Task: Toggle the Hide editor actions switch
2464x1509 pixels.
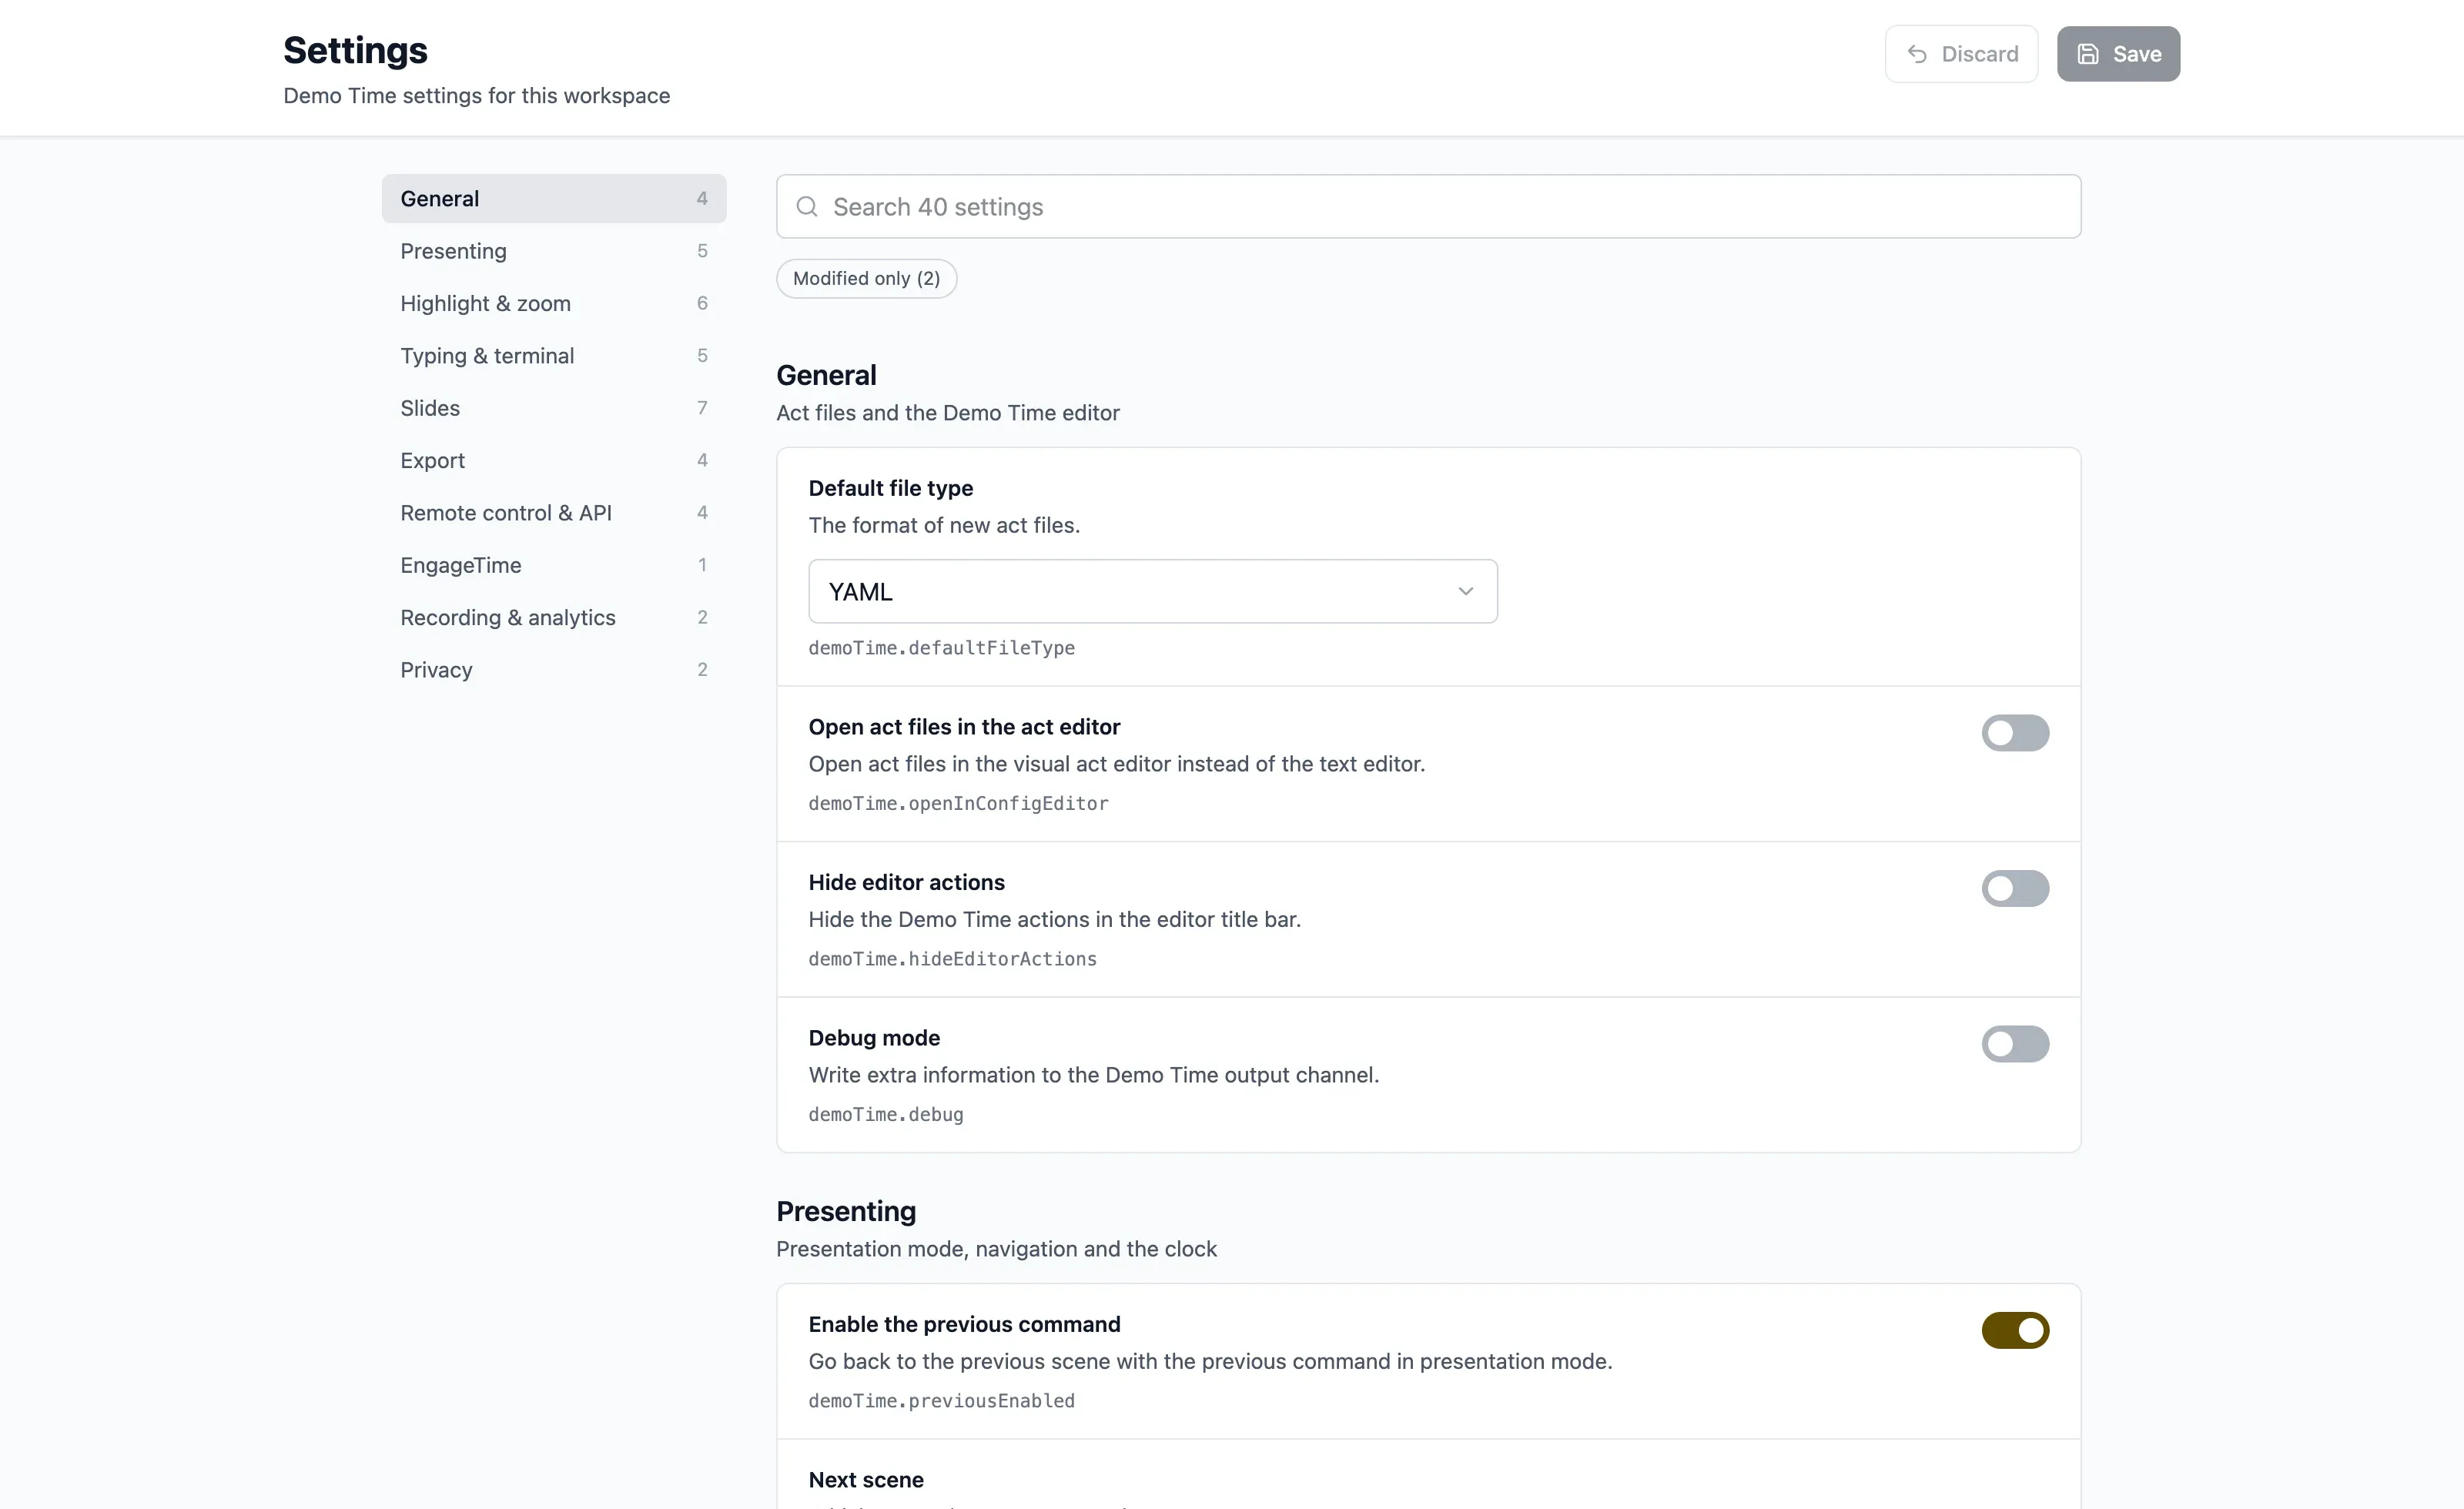Action: pyautogui.click(x=2015, y=888)
